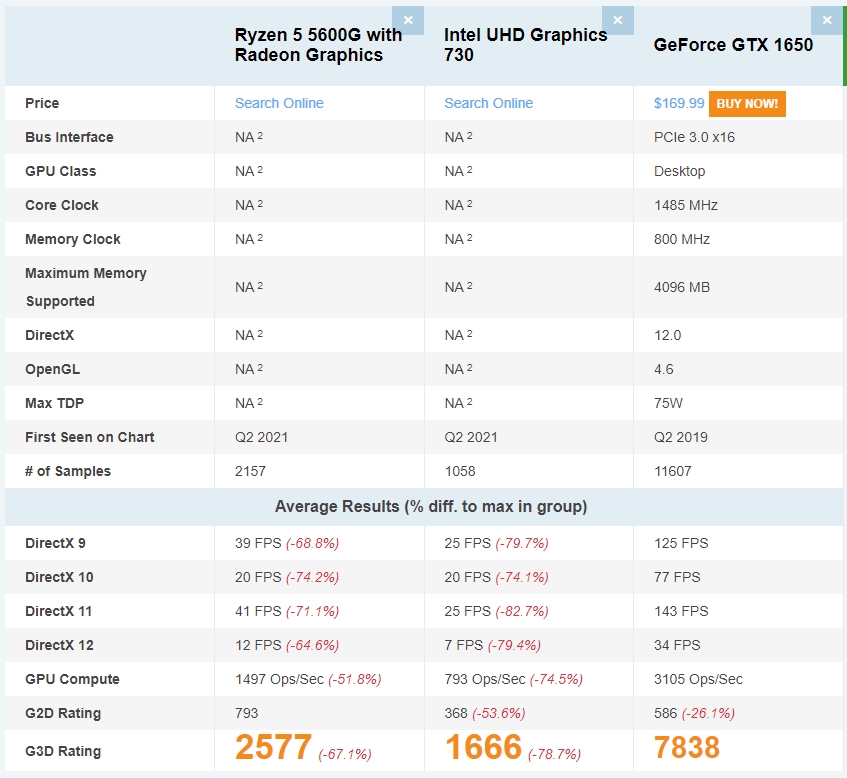The width and height of the screenshot is (847, 778).
Task: Click the 12.0 DirectX version value
Action: click(x=667, y=336)
